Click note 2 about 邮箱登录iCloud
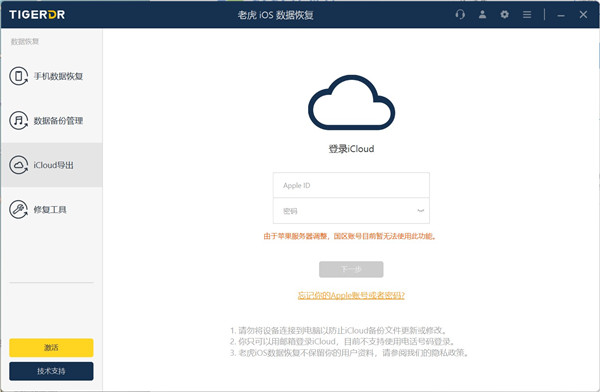The height and width of the screenshot is (392, 600). [x=342, y=341]
